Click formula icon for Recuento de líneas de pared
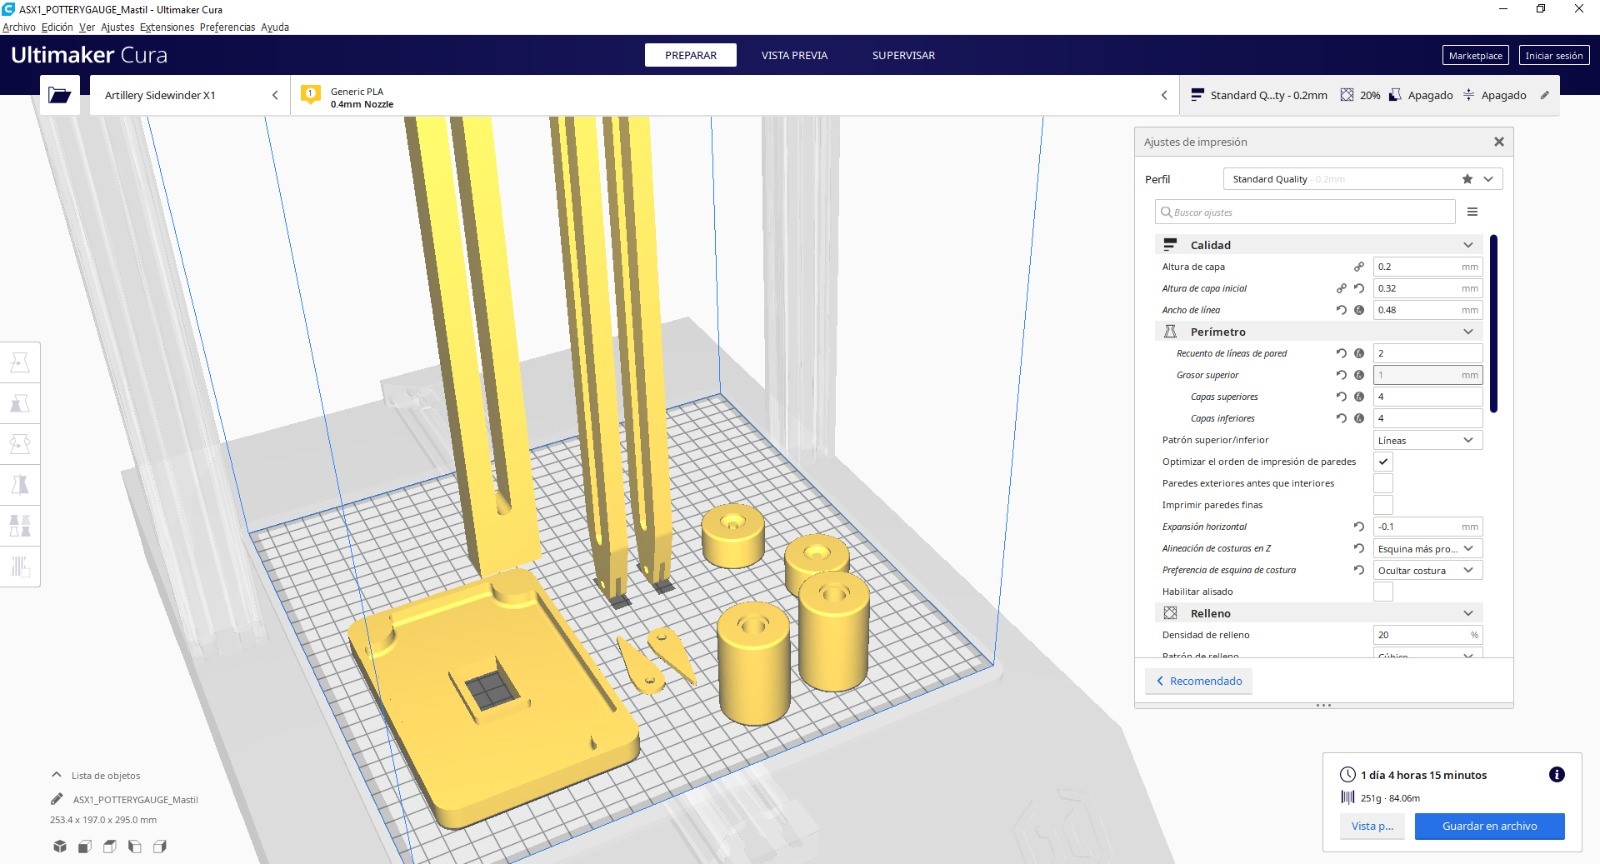 click(x=1359, y=353)
